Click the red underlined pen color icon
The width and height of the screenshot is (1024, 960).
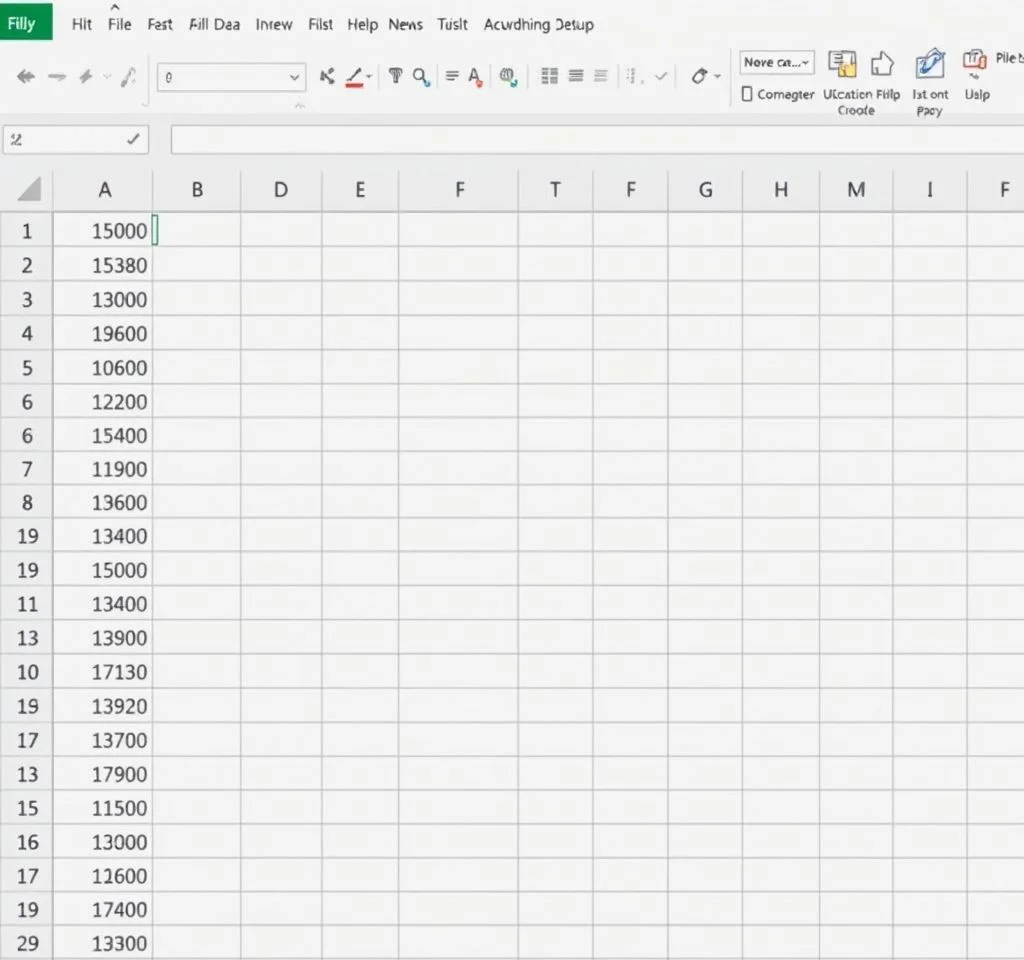pyautogui.click(x=354, y=76)
